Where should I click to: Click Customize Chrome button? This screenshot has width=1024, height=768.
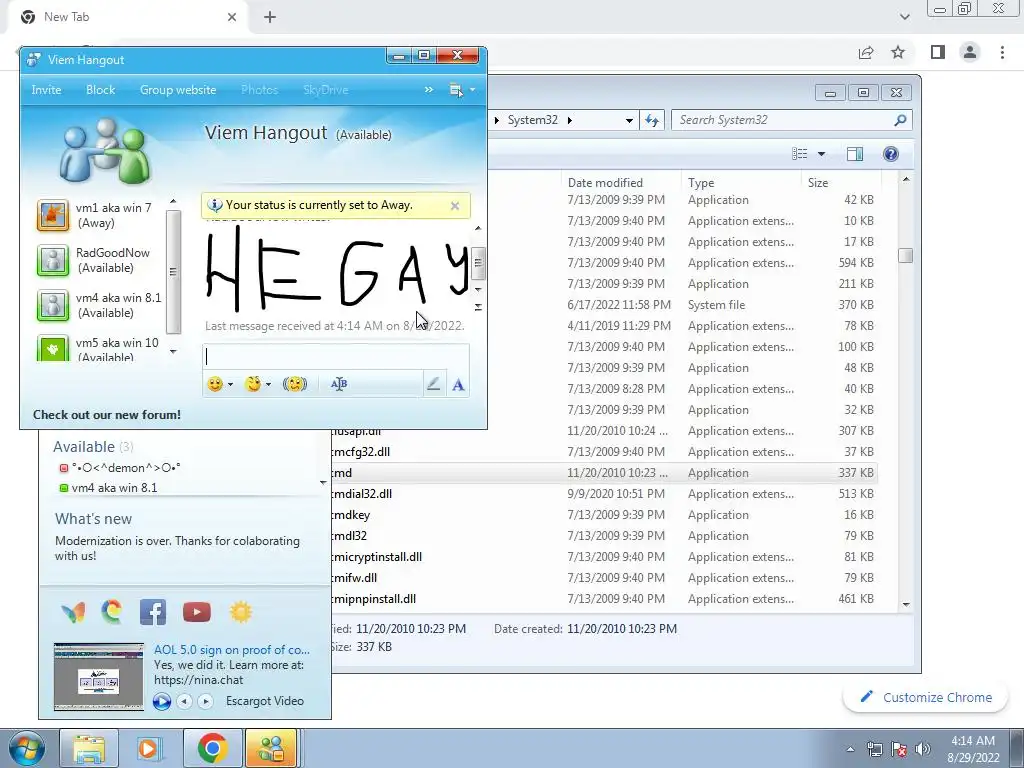[x=926, y=697]
